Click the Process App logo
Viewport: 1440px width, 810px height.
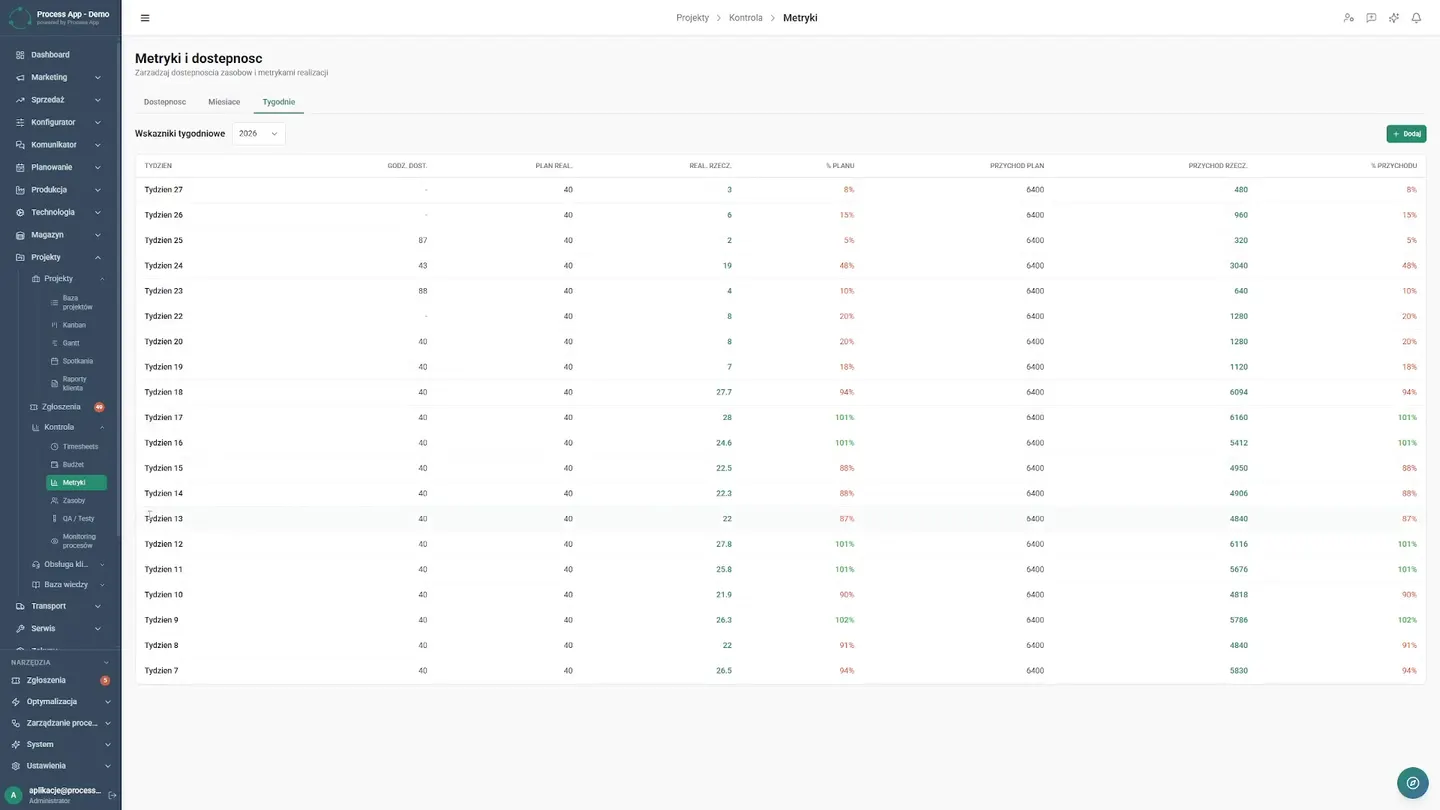[20, 17]
